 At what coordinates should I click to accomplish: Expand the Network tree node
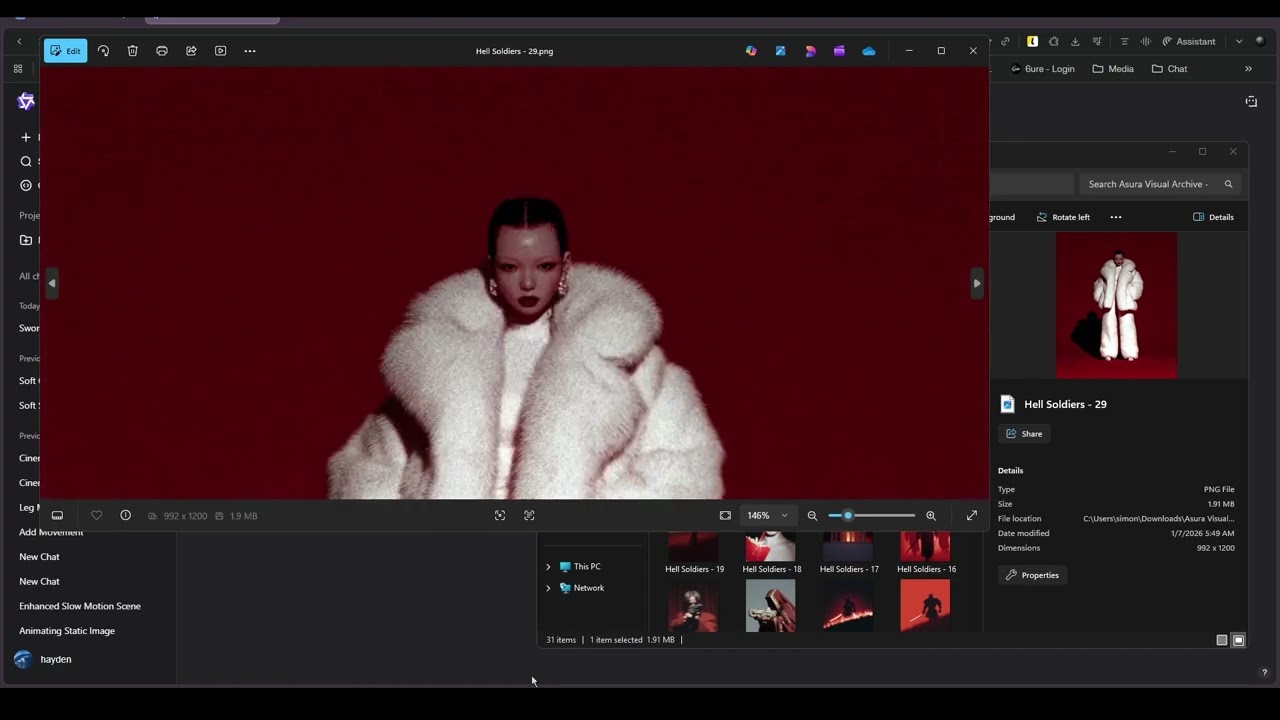click(548, 588)
